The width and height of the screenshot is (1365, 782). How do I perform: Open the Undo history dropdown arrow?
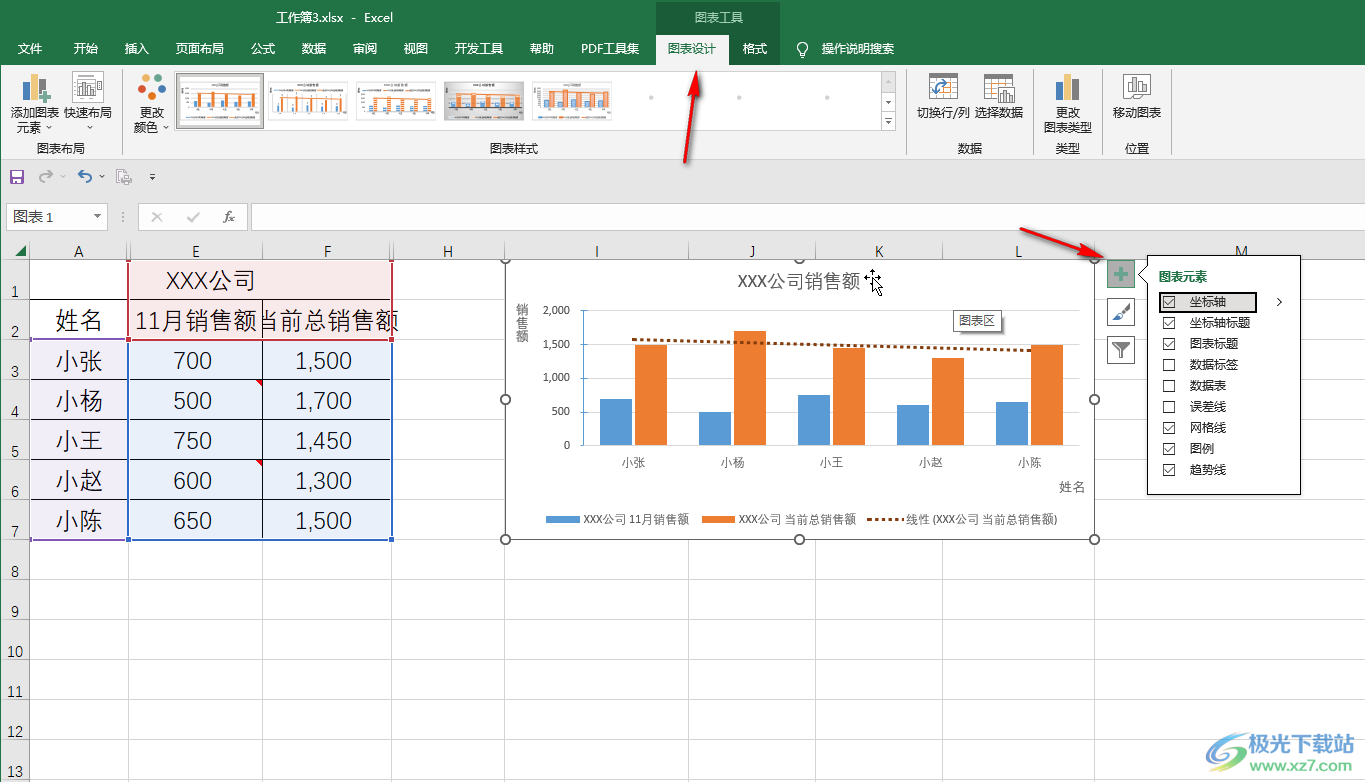click(x=103, y=177)
